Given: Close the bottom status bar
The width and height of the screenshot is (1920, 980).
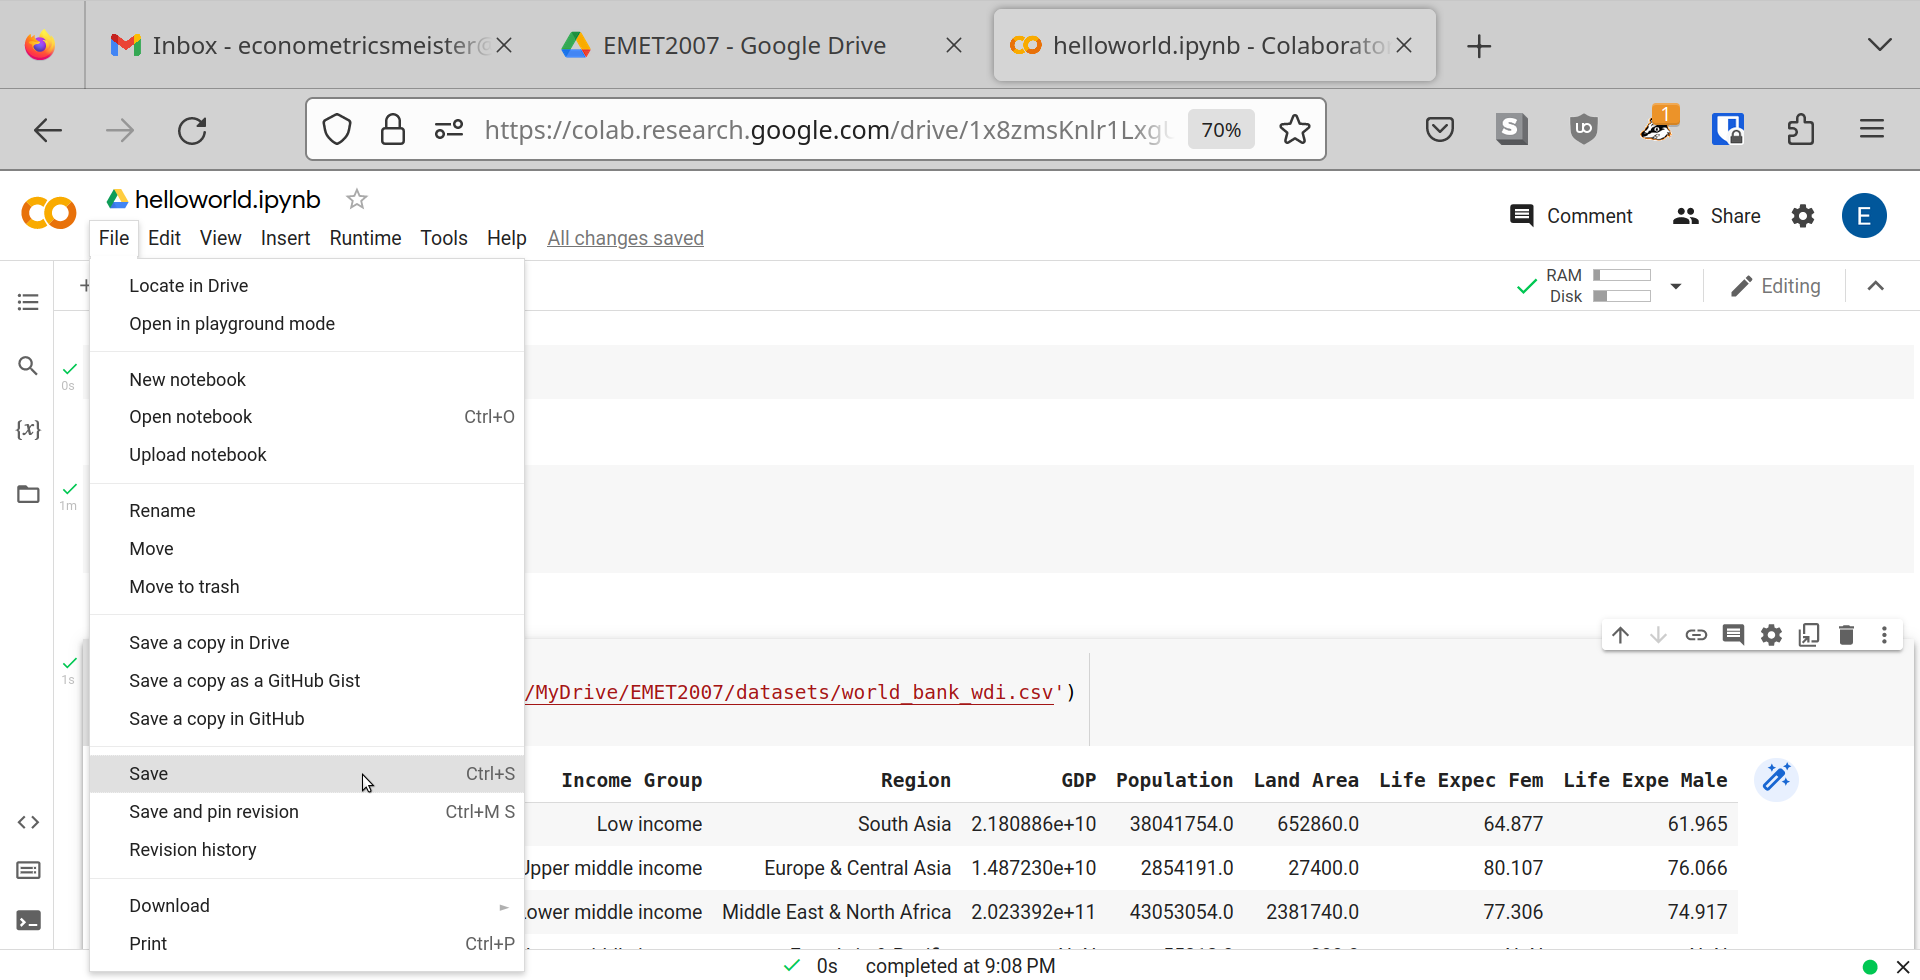Looking at the screenshot, I should click(x=1903, y=967).
